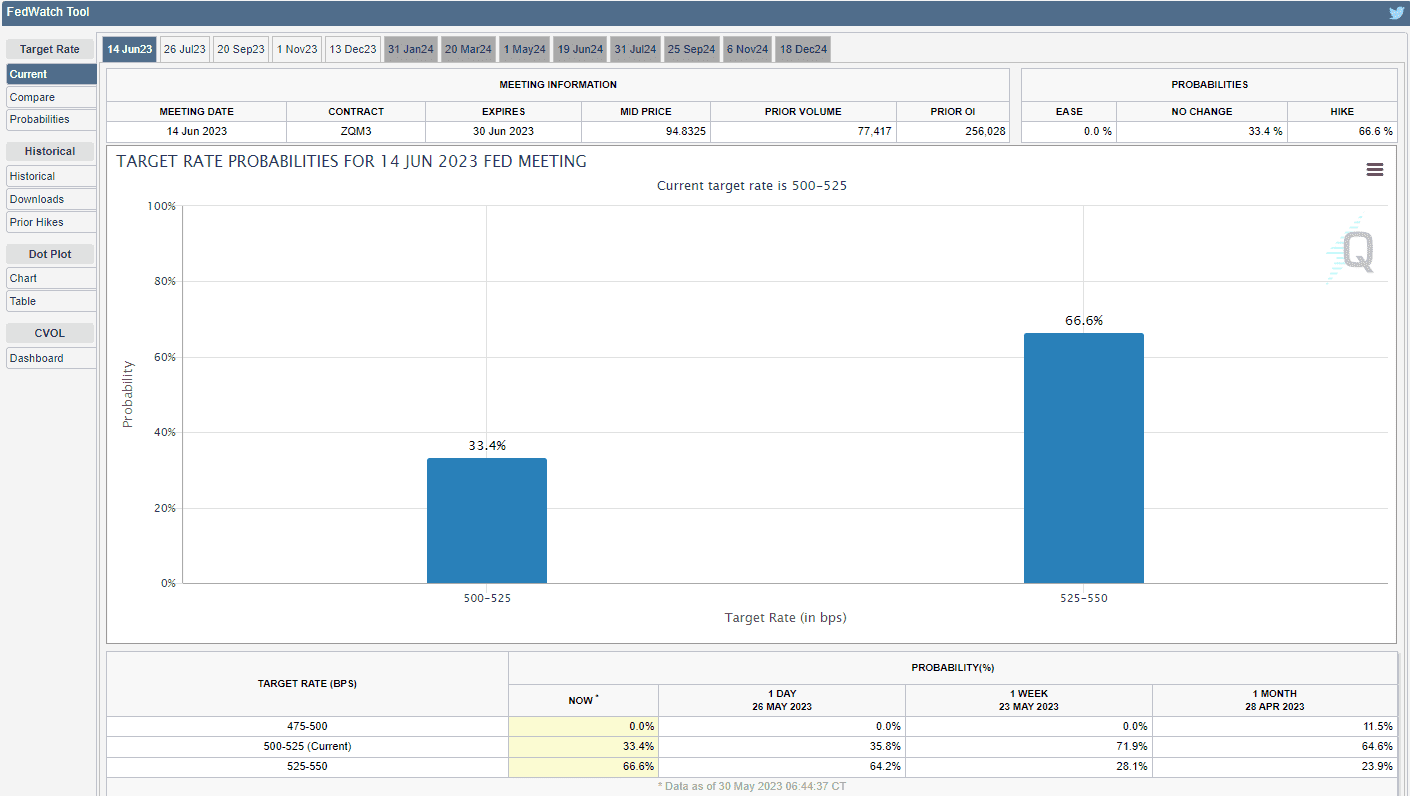Screen dimensions: 1410x796
Task: Switch to the 26 Jul23 meeting tab
Action: (x=184, y=50)
